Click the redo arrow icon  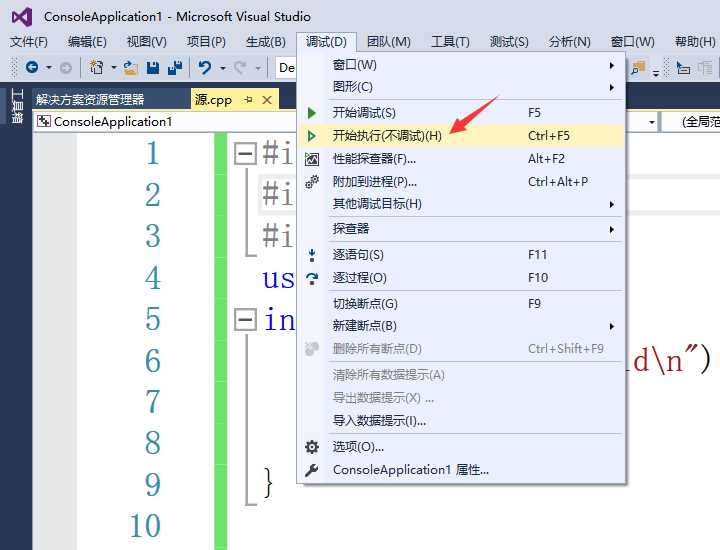[x=240, y=68]
